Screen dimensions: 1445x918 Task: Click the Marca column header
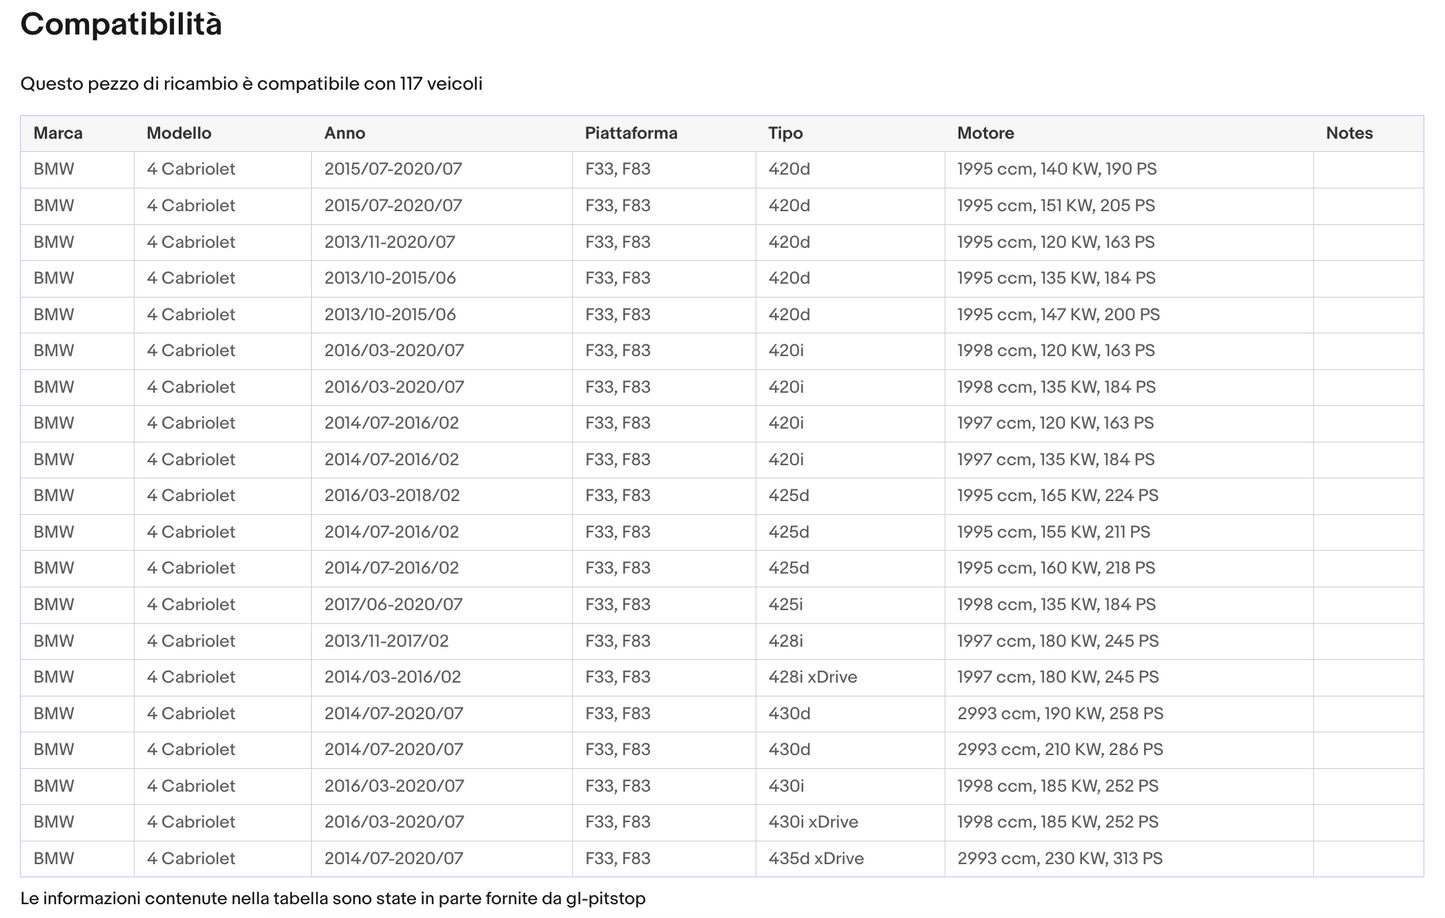[58, 133]
